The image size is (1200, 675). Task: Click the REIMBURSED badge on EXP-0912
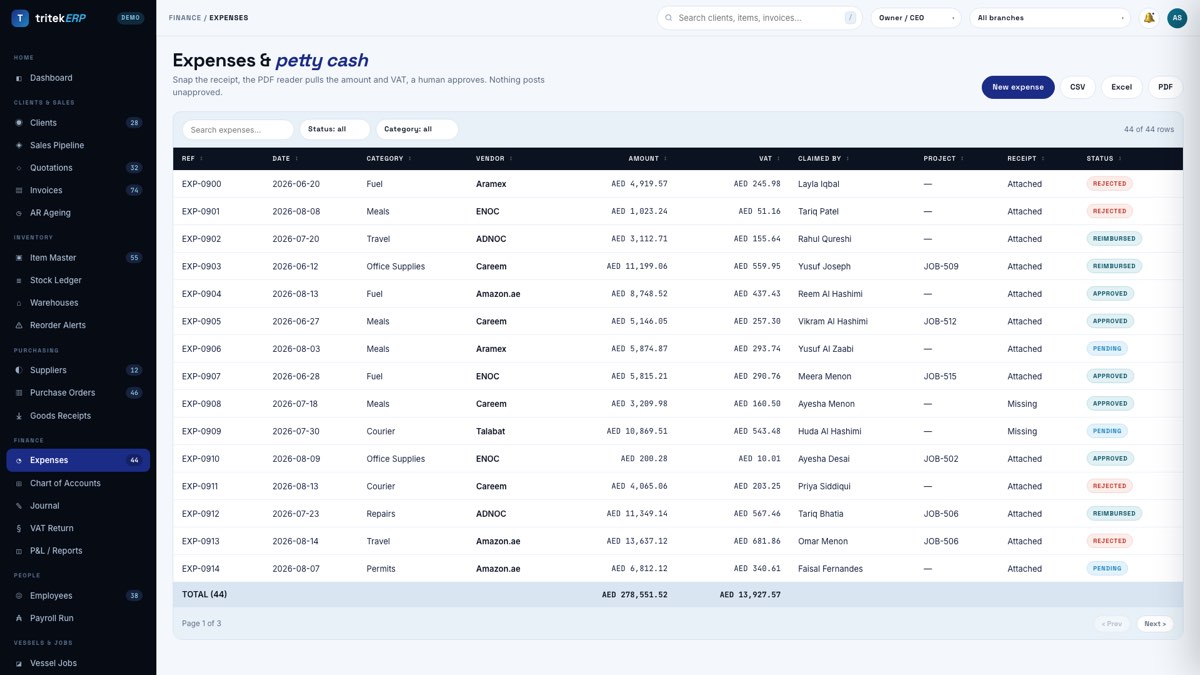[1114, 514]
